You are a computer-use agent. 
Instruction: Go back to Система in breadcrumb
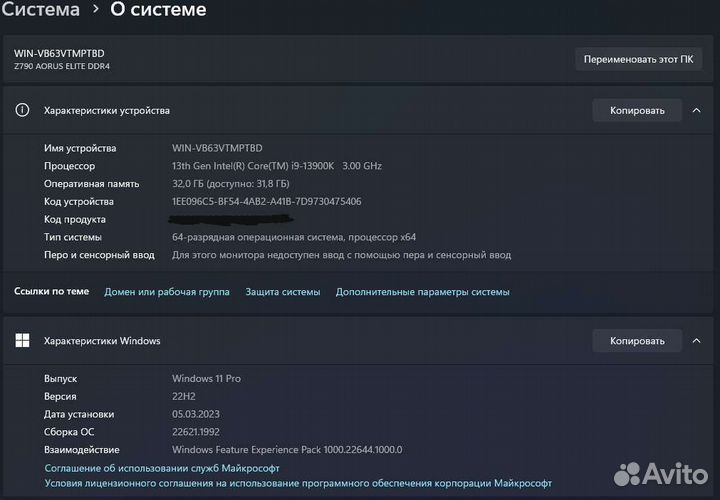[x=40, y=9]
